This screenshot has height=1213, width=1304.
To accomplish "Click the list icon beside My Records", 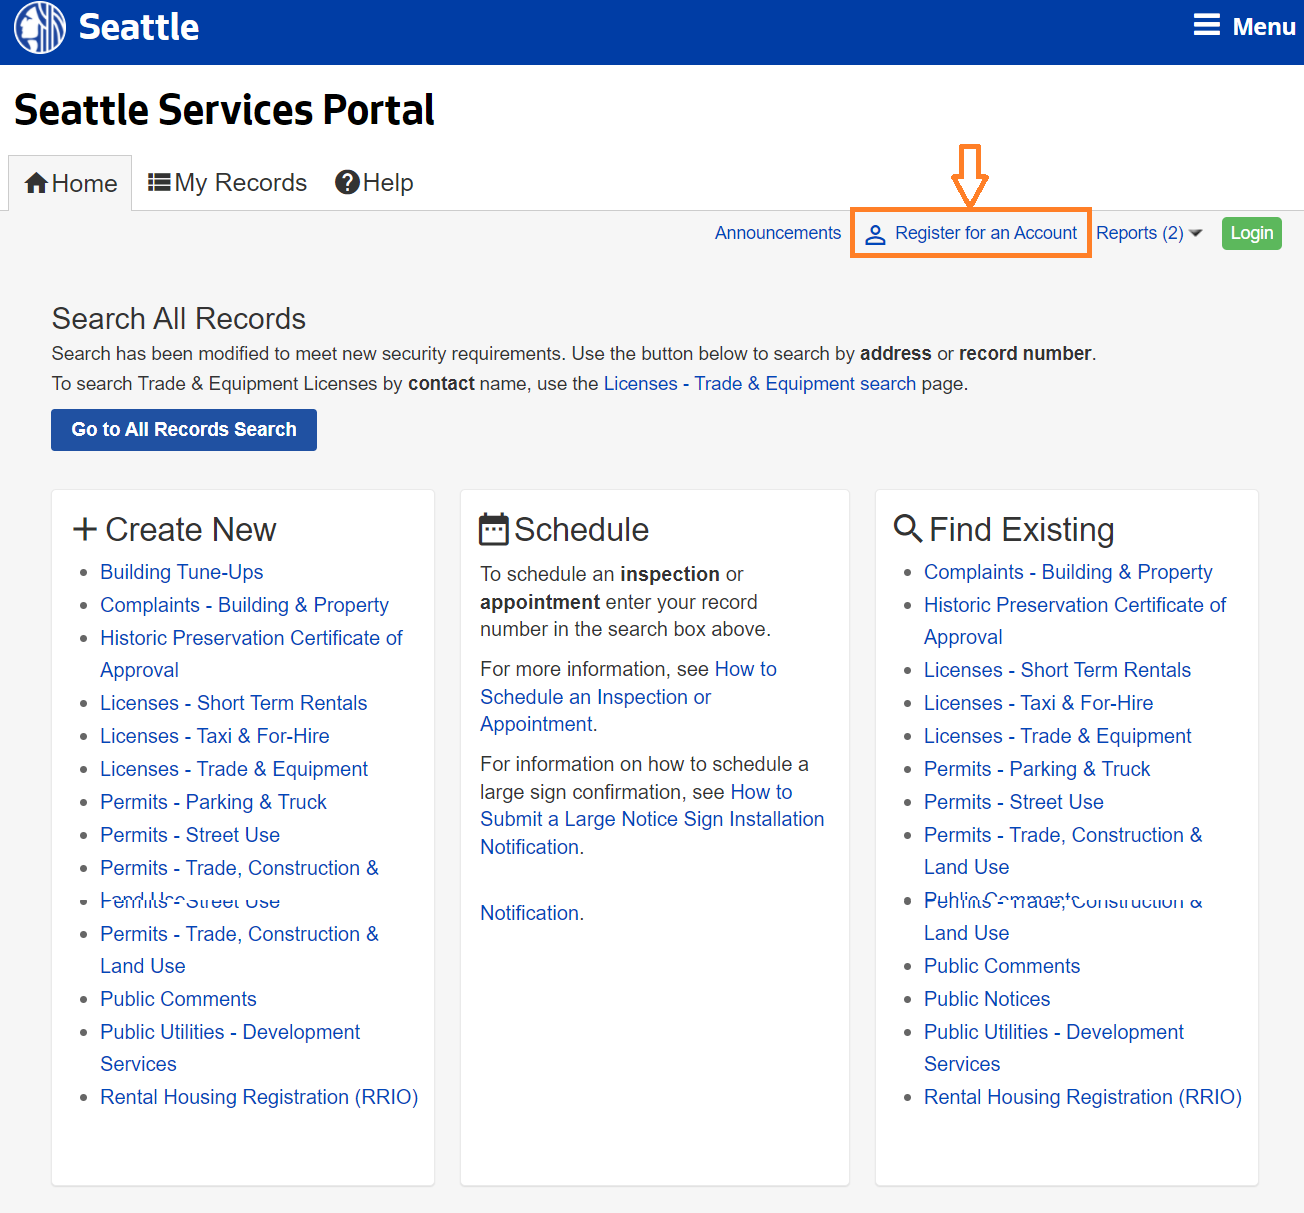I will [159, 182].
